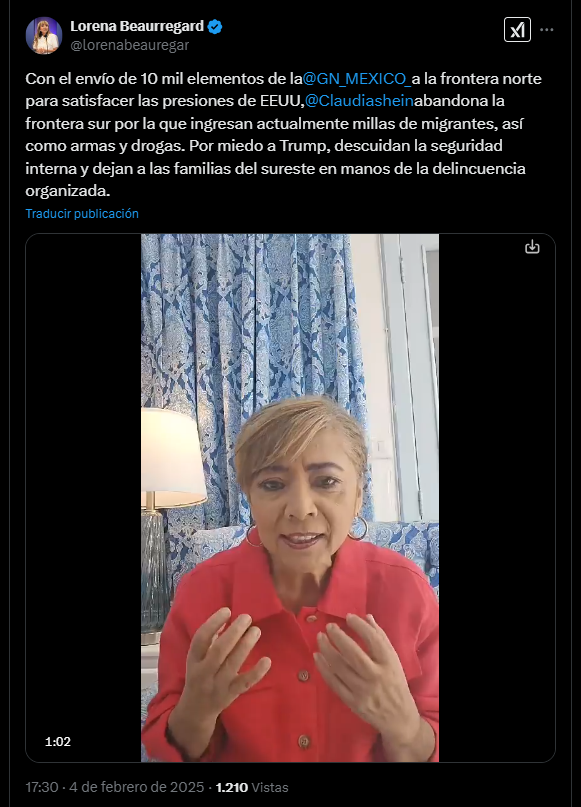Open the @Claudiashein mention

(x=359, y=101)
